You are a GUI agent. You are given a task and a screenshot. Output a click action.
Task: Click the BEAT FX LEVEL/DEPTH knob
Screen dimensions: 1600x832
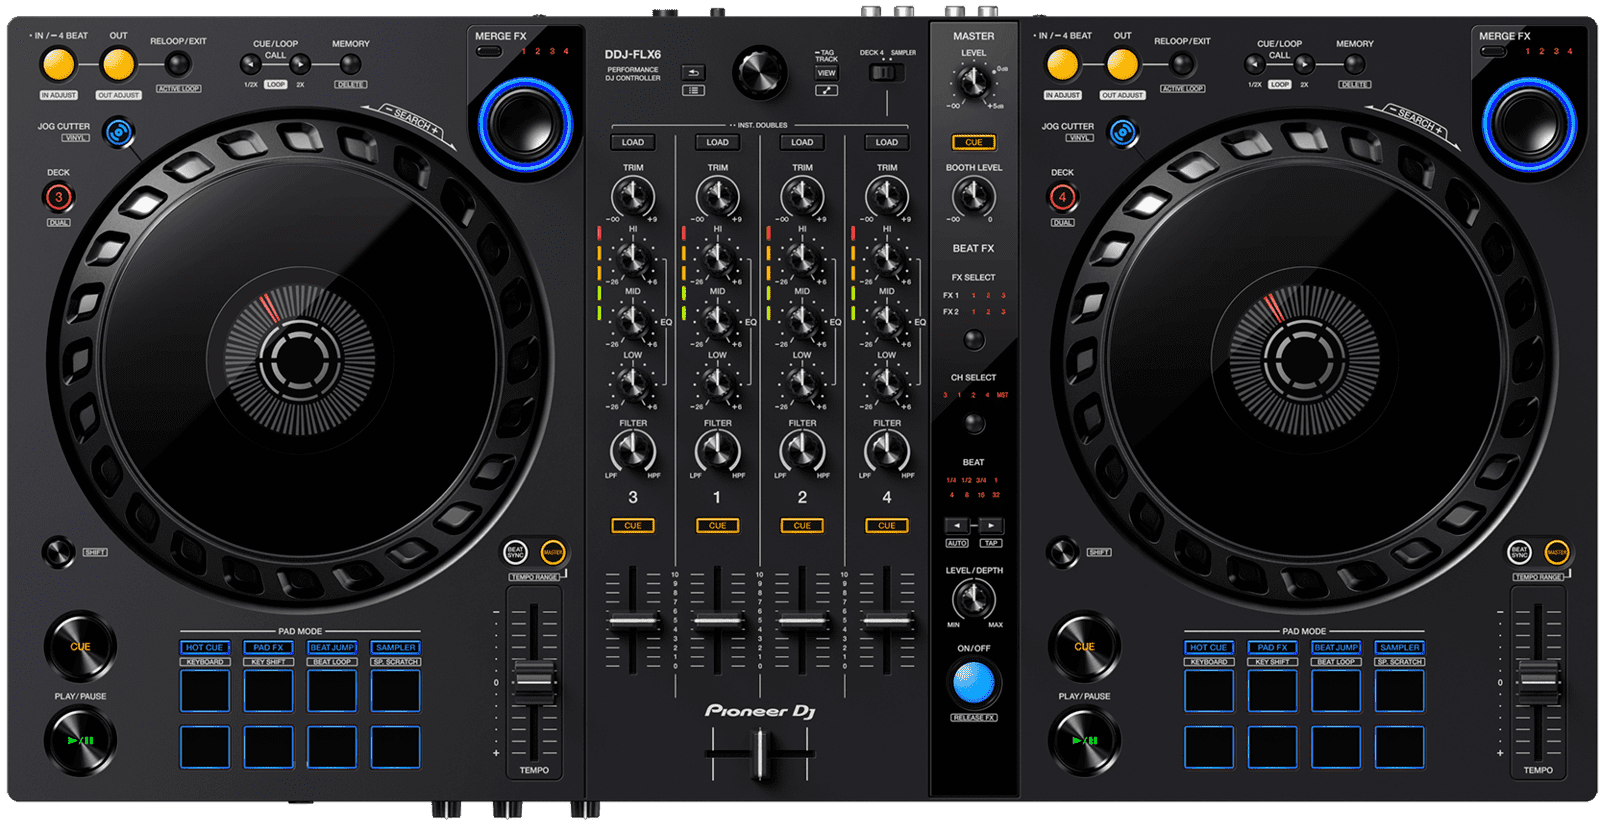tap(973, 599)
